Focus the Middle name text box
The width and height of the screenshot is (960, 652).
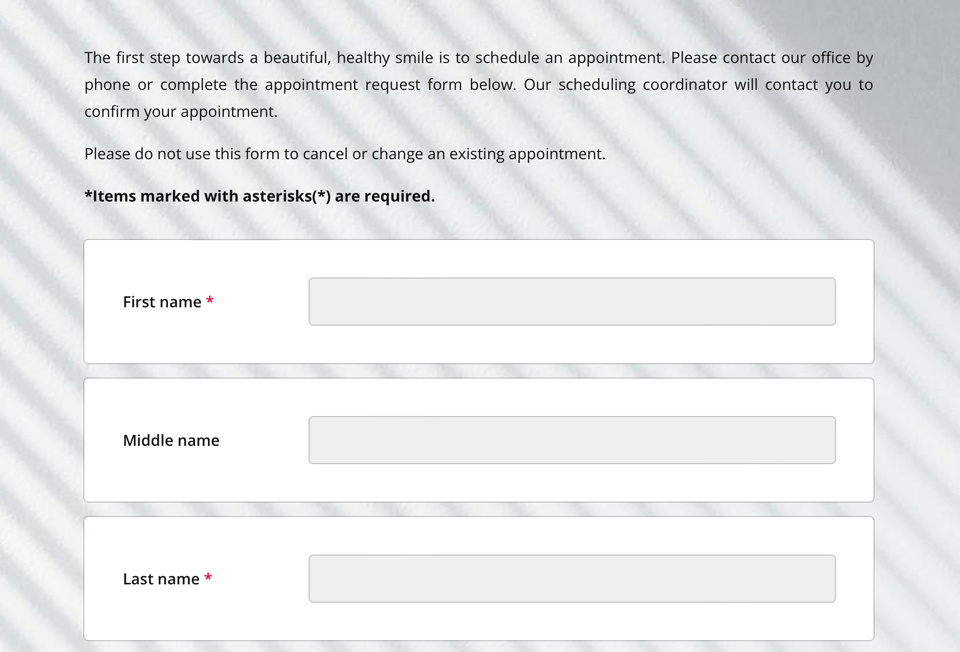[x=571, y=440]
